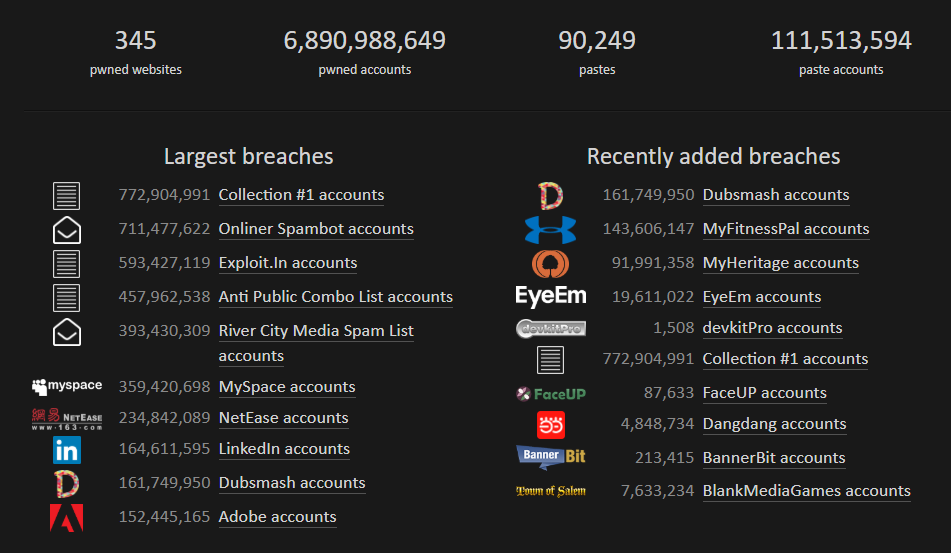Open Adobe accounts link

[277, 517]
